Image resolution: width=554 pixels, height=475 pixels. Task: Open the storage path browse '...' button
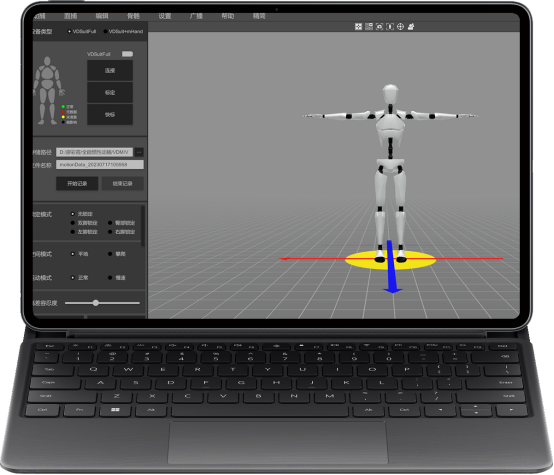(x=139, y=152)
